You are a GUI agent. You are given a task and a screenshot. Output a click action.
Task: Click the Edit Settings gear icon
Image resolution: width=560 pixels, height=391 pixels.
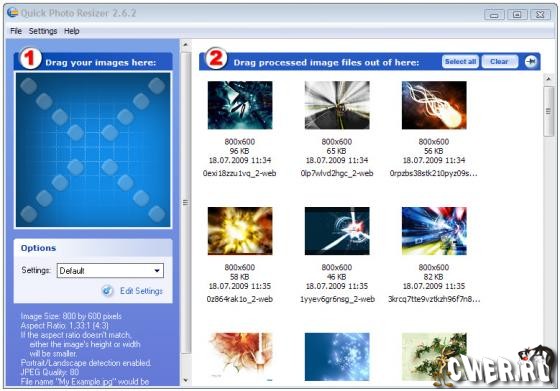(x=107, y=291)
